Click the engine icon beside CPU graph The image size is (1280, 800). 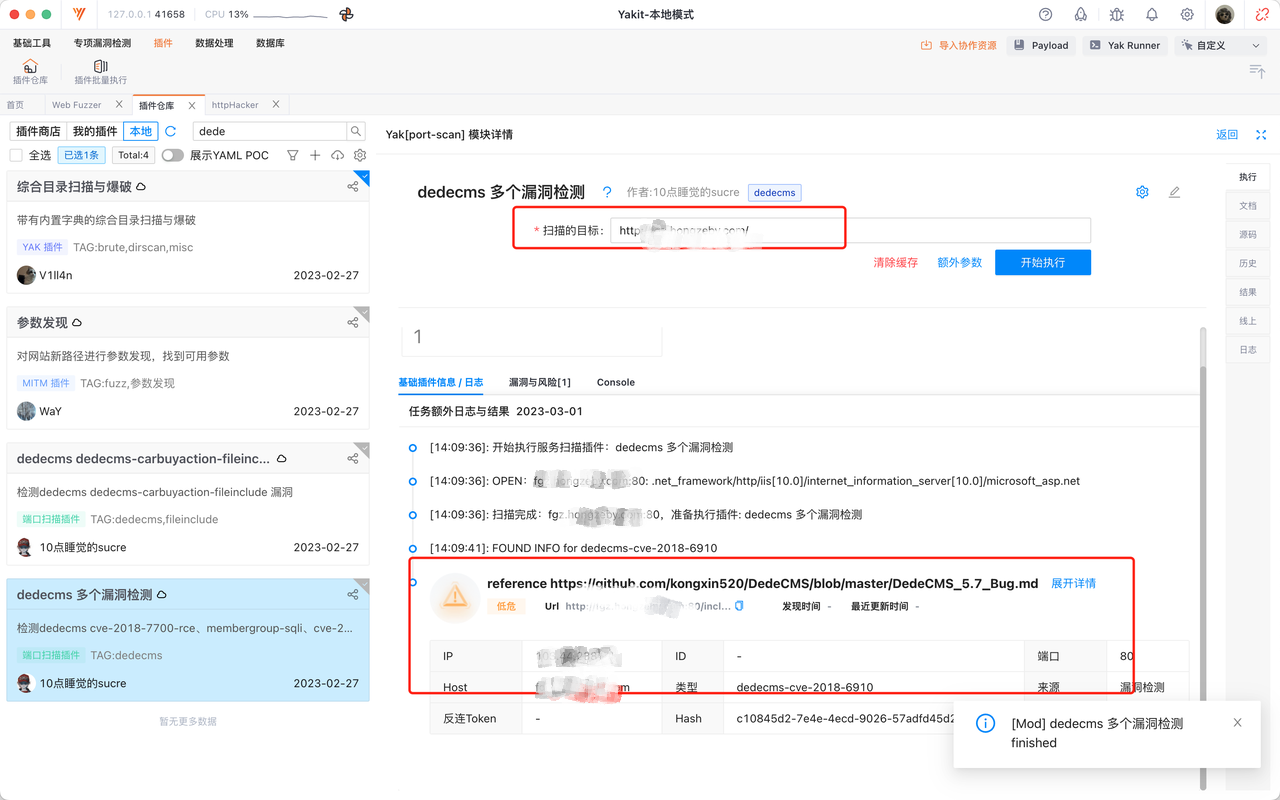[346, 15]
